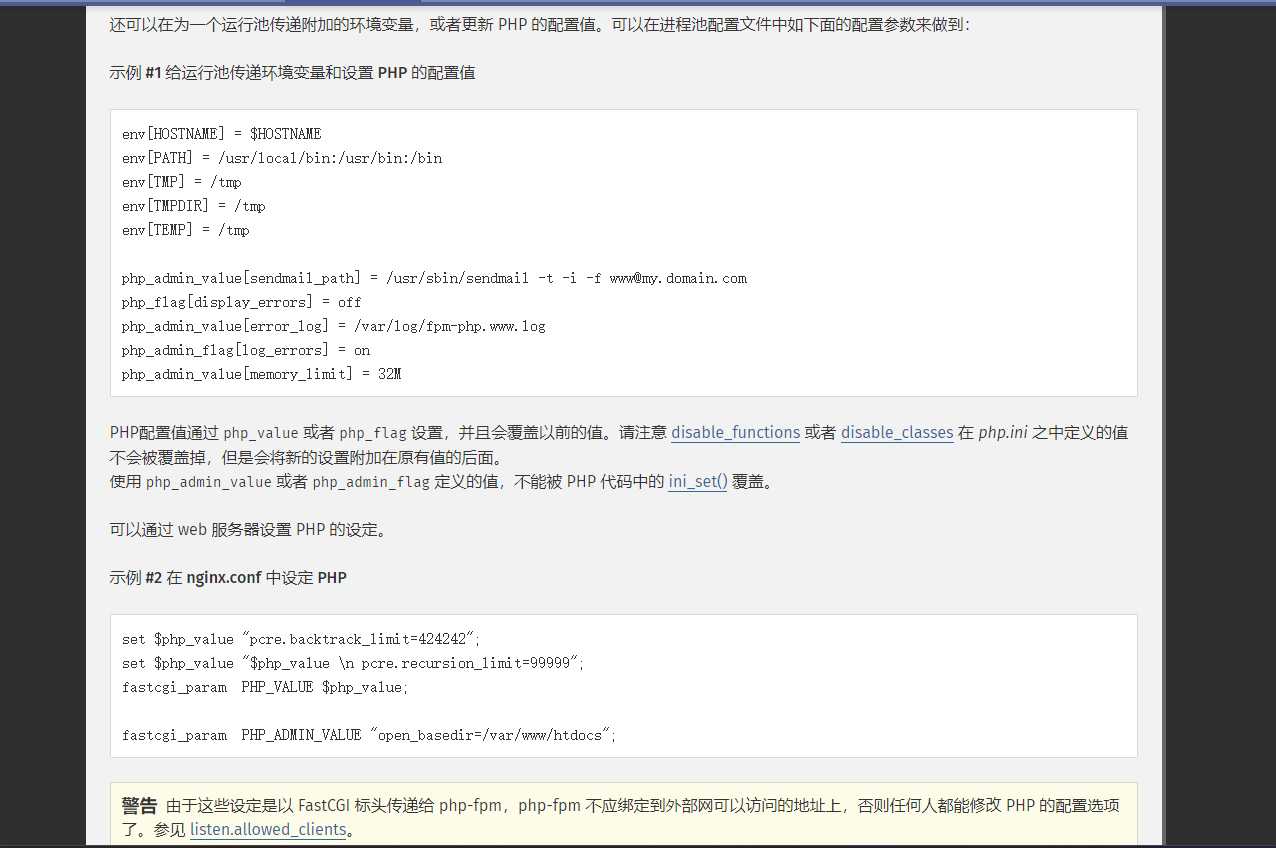Click the pcre.recursion_limit=99999 code line
The height and width of the screenshot is (848, 1276).
point(352,663)
